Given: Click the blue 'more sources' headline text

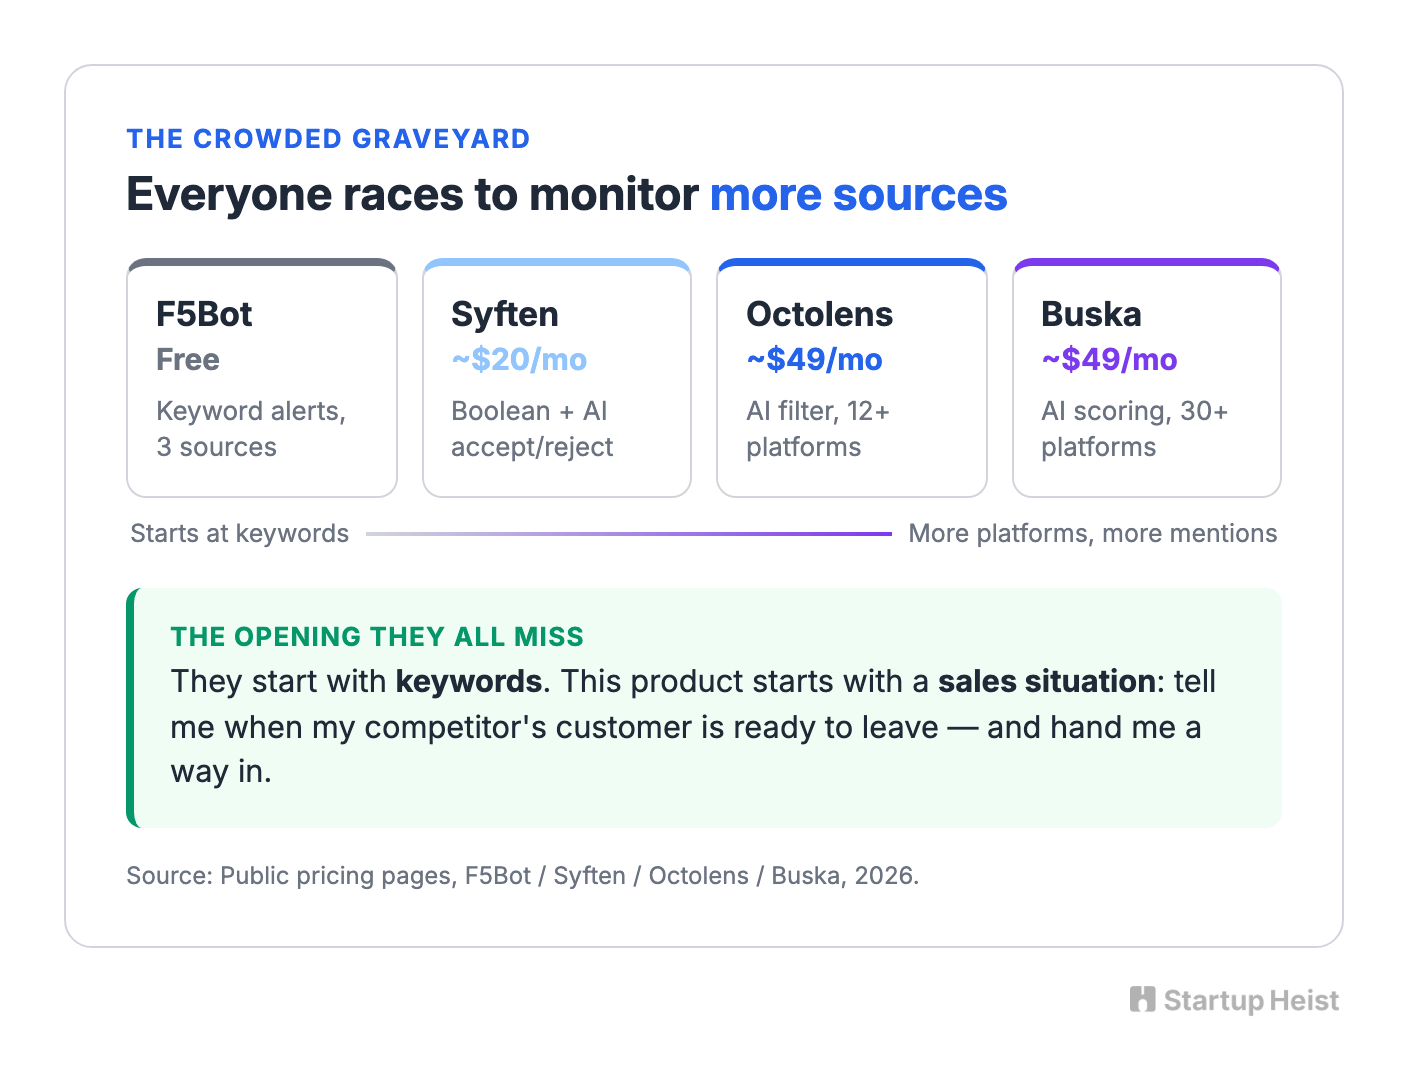Looking at the screenshot, I should point(859,194).
